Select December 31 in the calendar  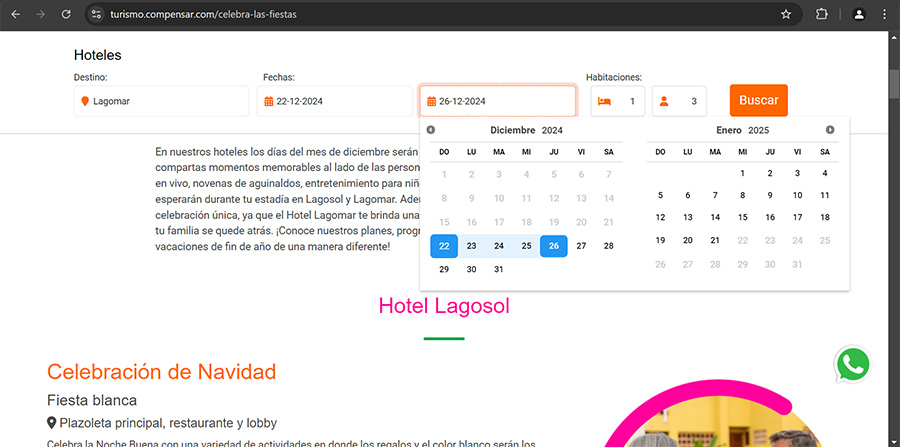point(499,269)
